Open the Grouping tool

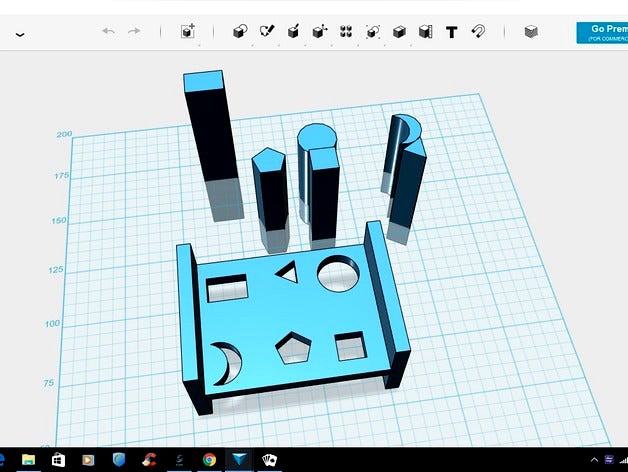pos(373,32)
